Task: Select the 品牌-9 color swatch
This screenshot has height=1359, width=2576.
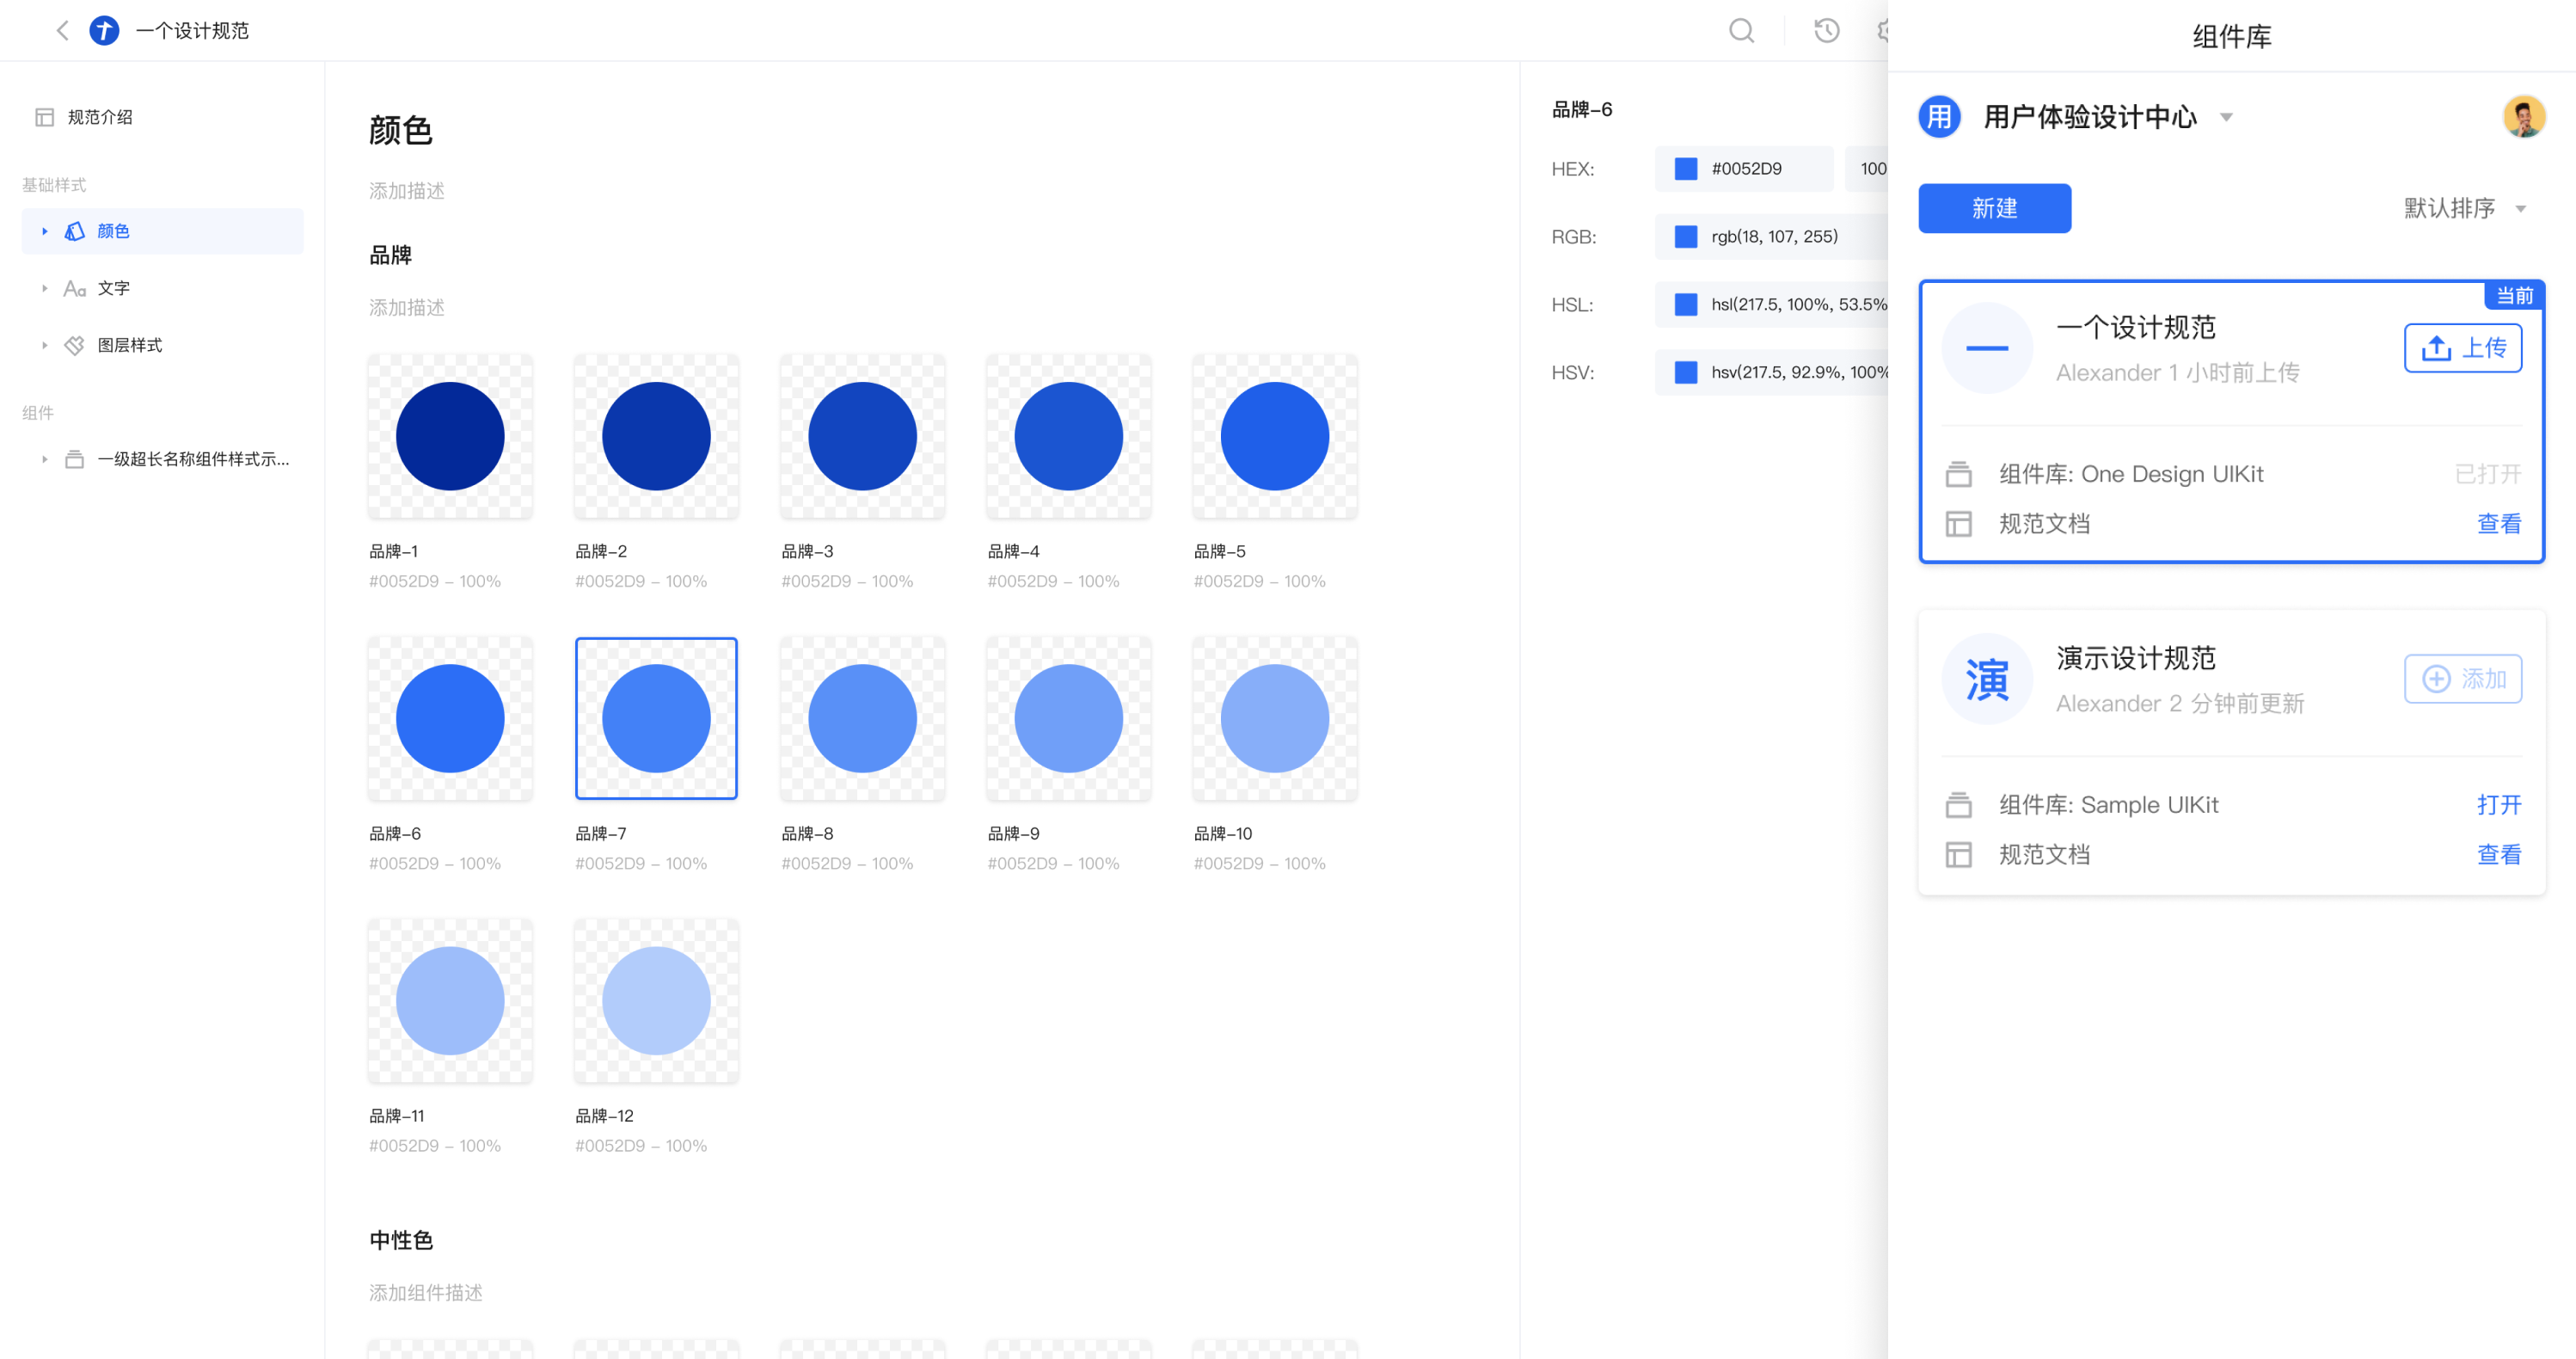Action: pyautogui.click(x=1068, y=718)
